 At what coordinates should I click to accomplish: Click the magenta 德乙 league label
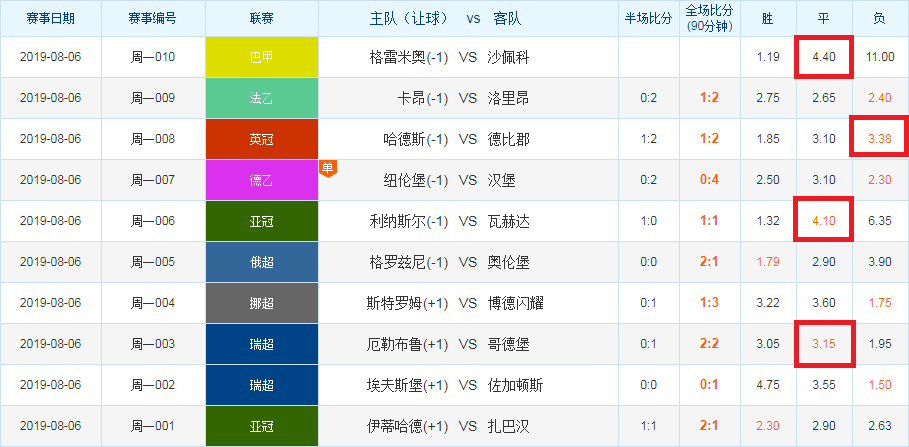click(262, 180)
